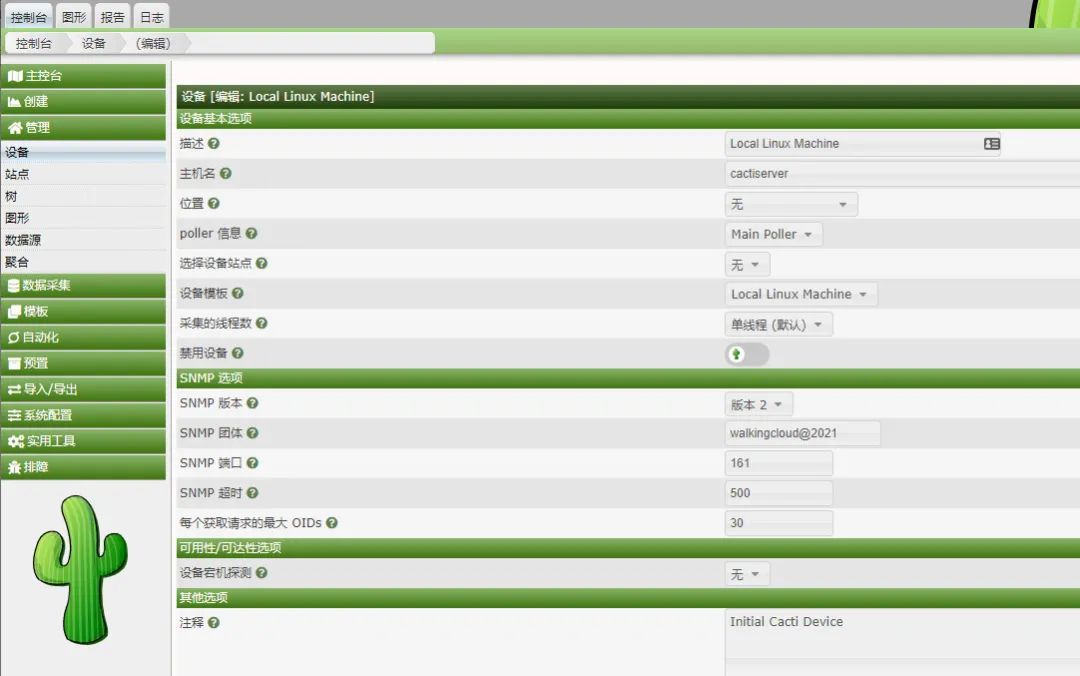Click help icon next to 选择设备站点
Image resolution: width=1080 pixels, height=676 pixels.
[x=261, y=263]
